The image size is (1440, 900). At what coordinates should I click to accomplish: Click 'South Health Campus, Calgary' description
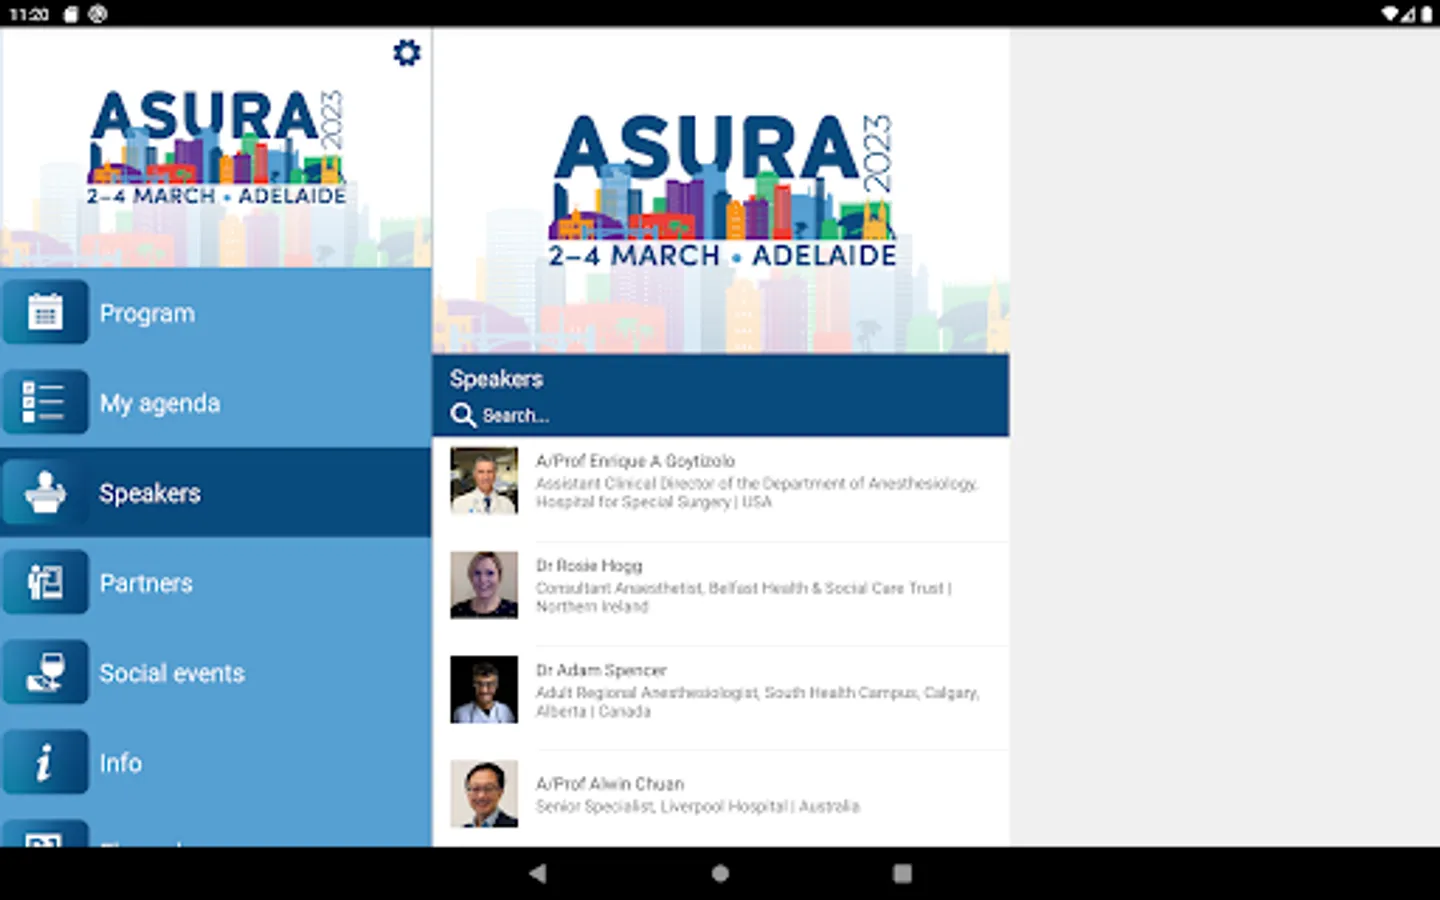(x=871, y=692)
